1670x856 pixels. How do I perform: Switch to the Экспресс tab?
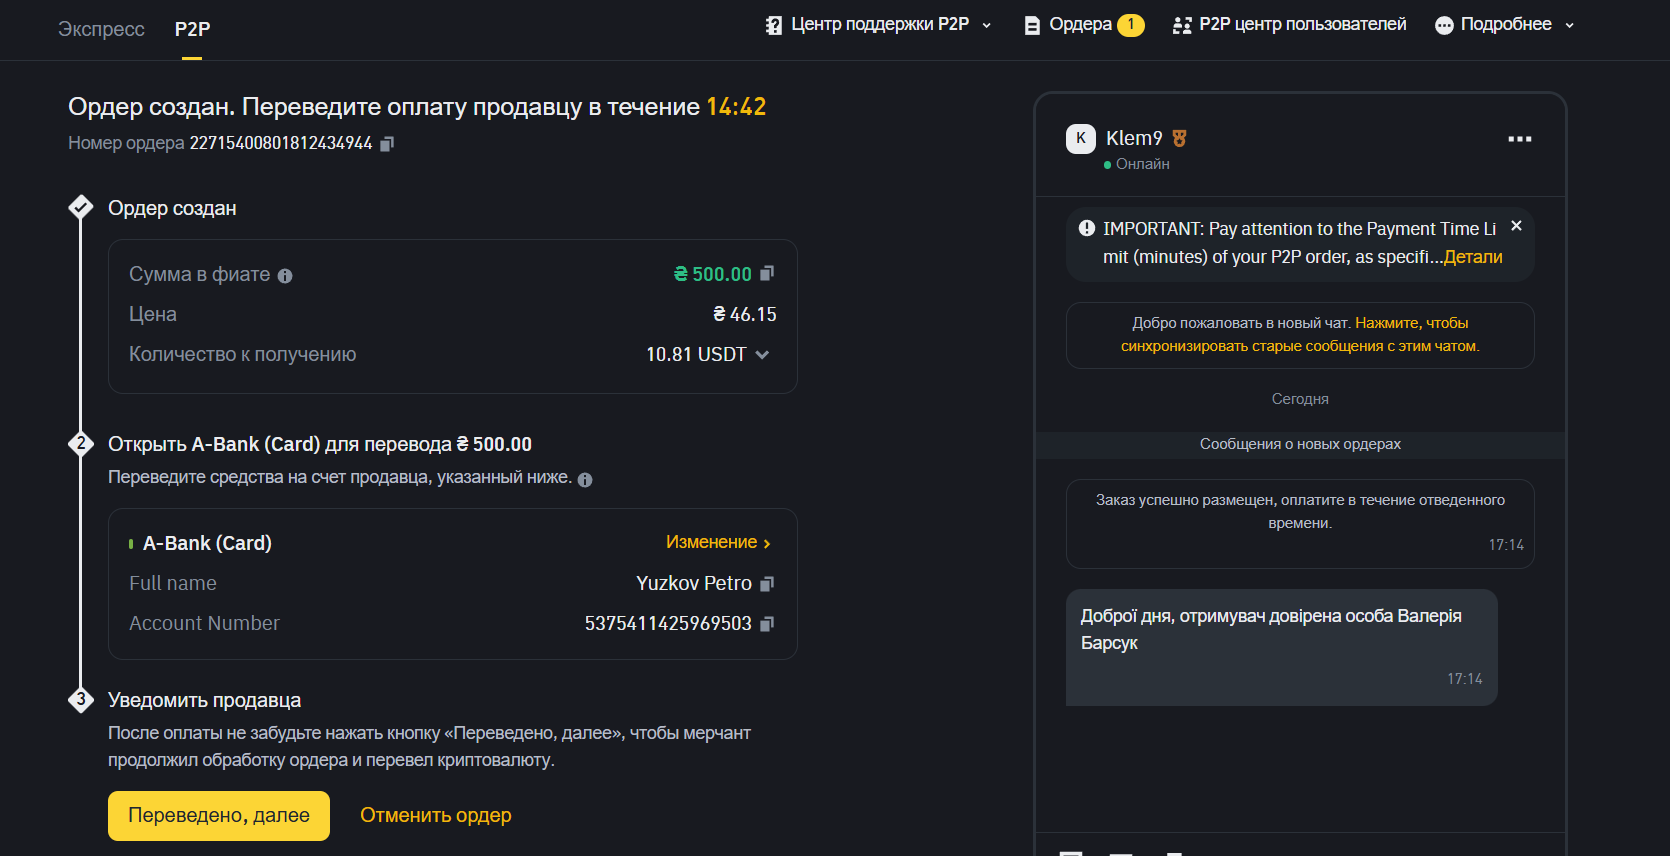101,29
